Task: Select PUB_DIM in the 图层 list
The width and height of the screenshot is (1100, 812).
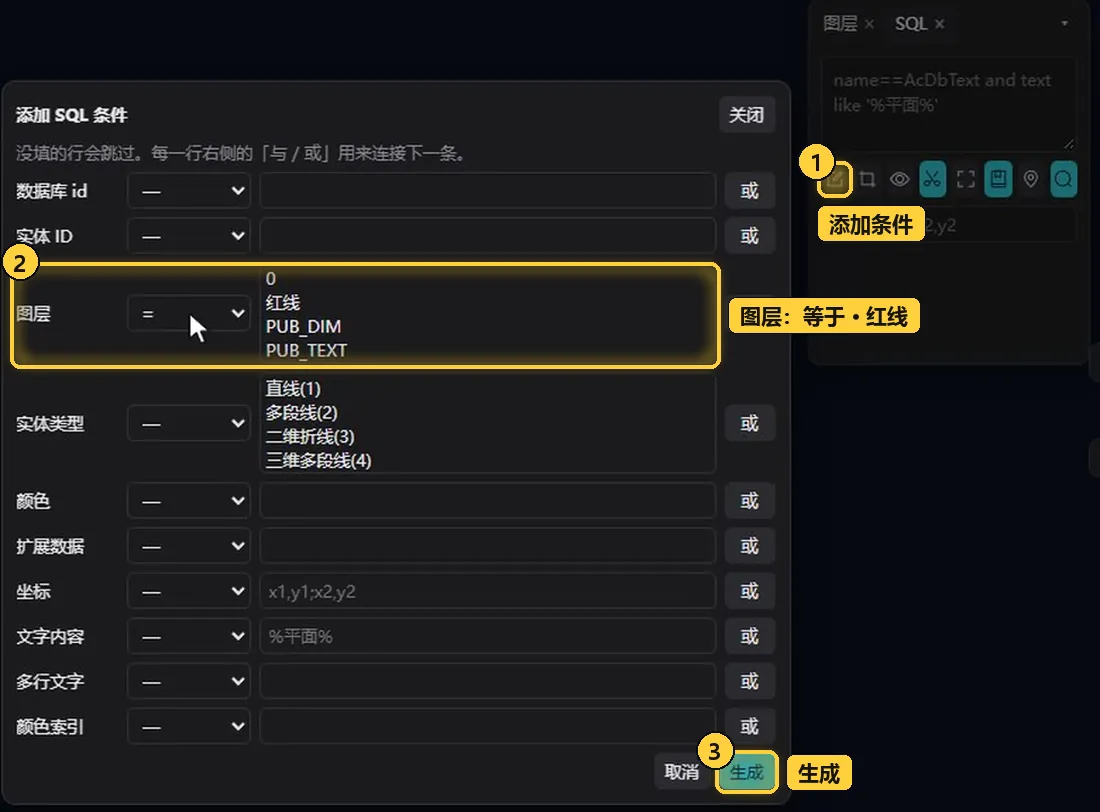Action: coord(303,326)
